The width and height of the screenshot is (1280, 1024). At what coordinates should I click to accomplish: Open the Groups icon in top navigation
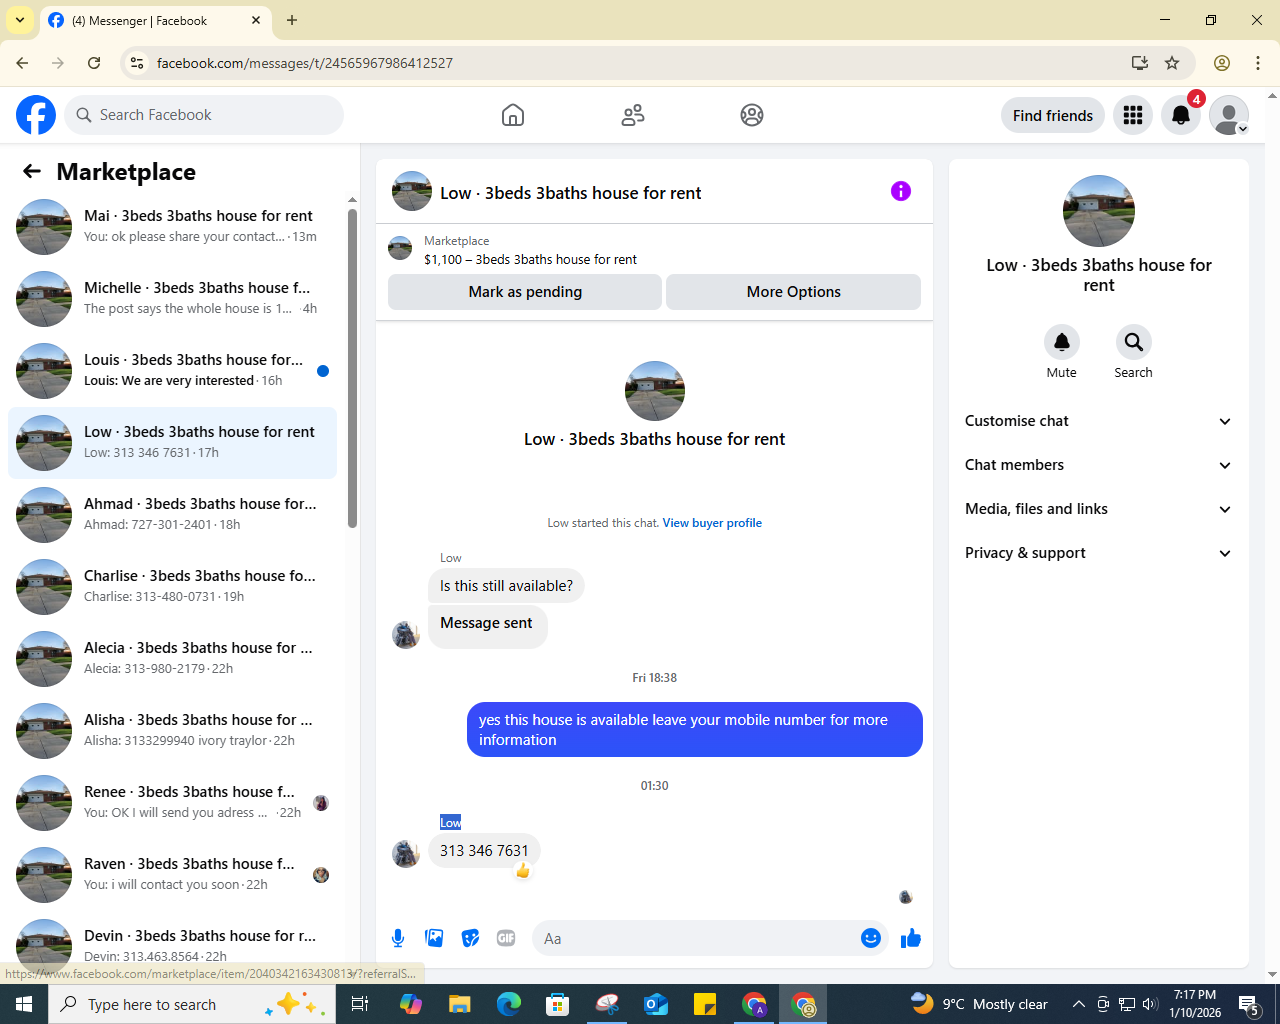[x=752, y=115]
